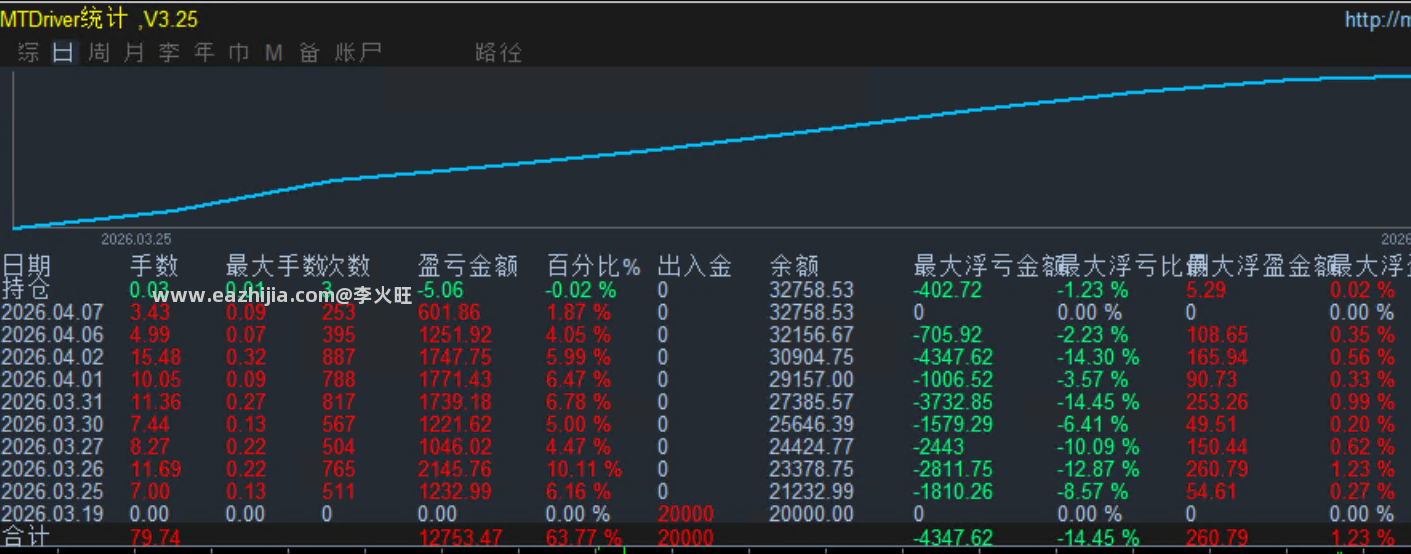Screen dimensions: 1411x554
Task: Click the balance value 29157.00
Action: click(812, 379)
